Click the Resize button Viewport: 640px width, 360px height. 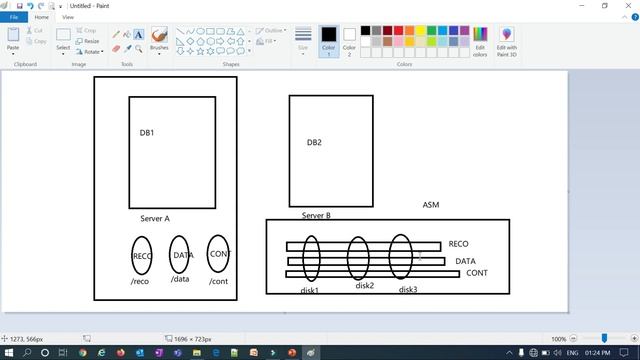[87, 41]
